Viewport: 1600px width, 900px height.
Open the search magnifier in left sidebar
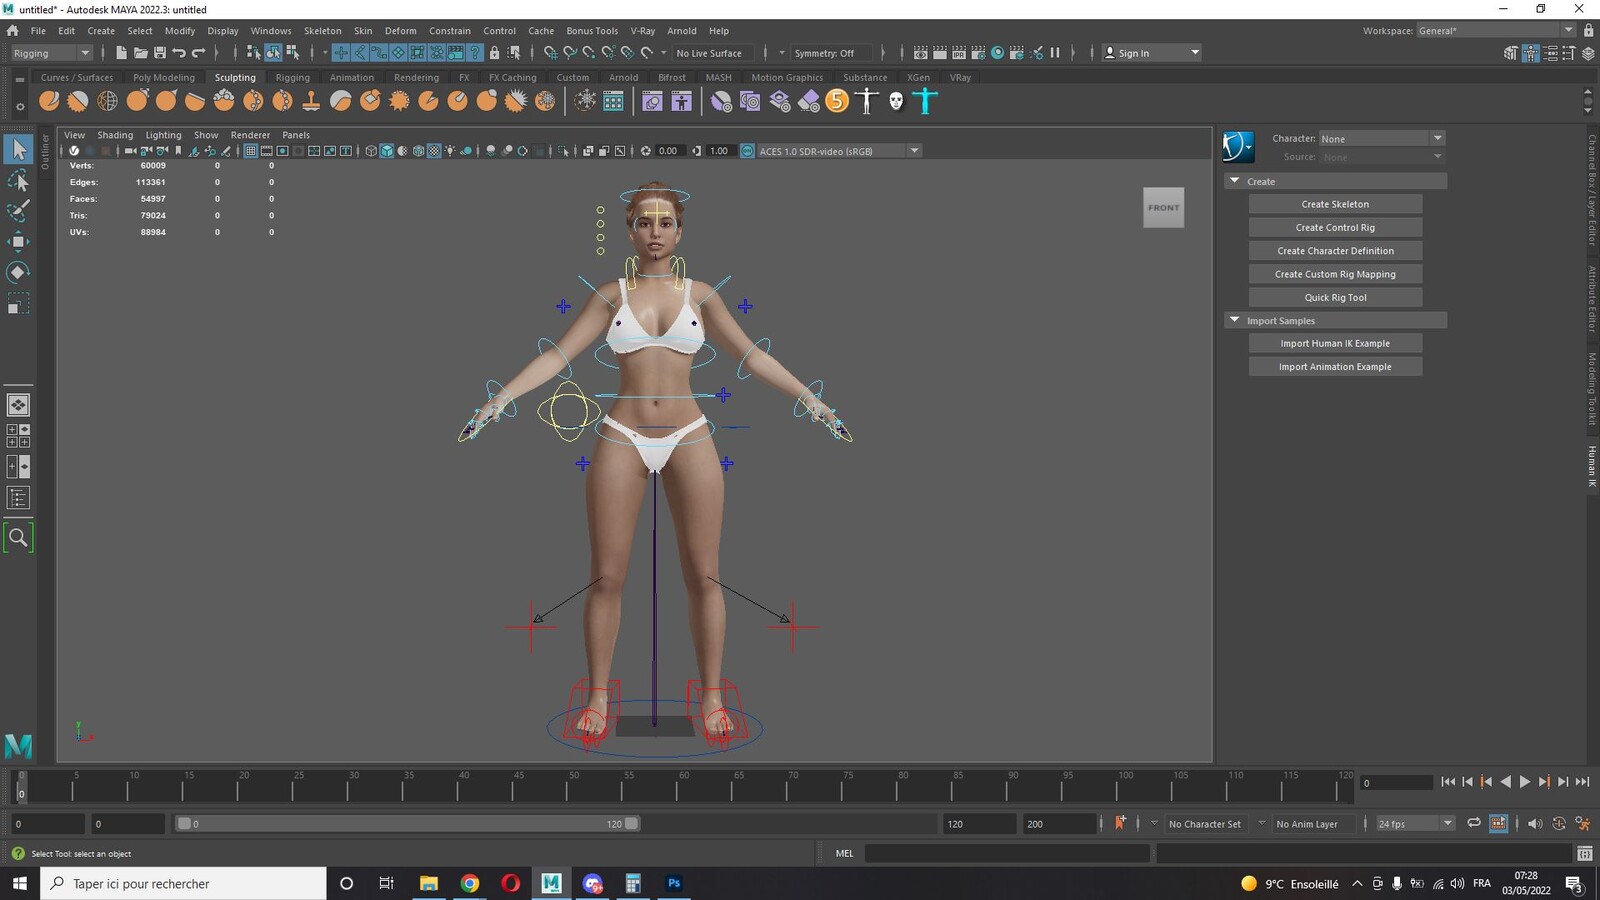point(18,538)
